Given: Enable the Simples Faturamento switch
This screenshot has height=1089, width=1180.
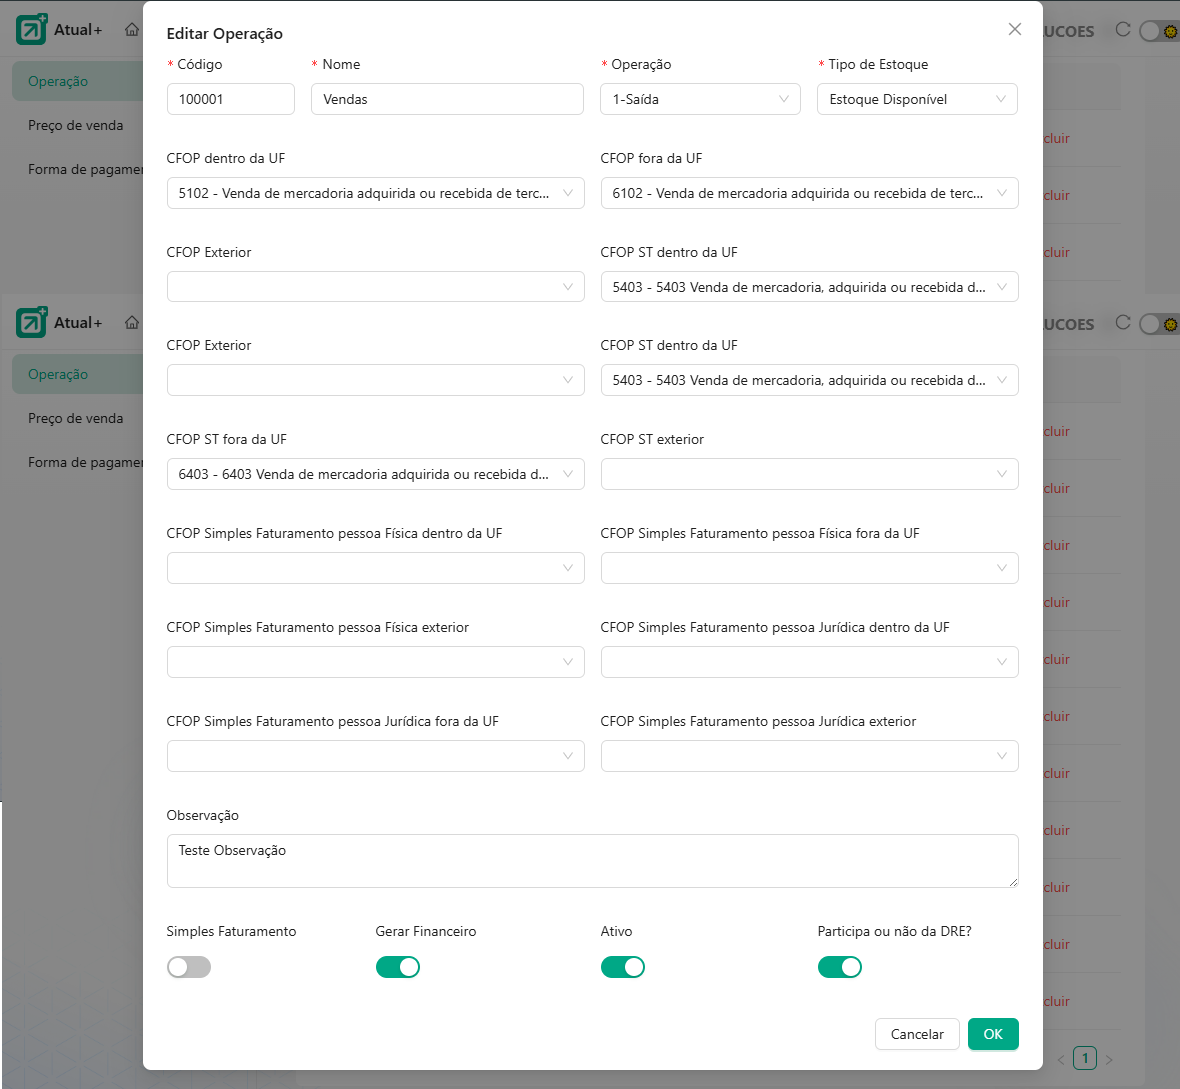Looking at the screenshot, I should (x=189, y=967).
